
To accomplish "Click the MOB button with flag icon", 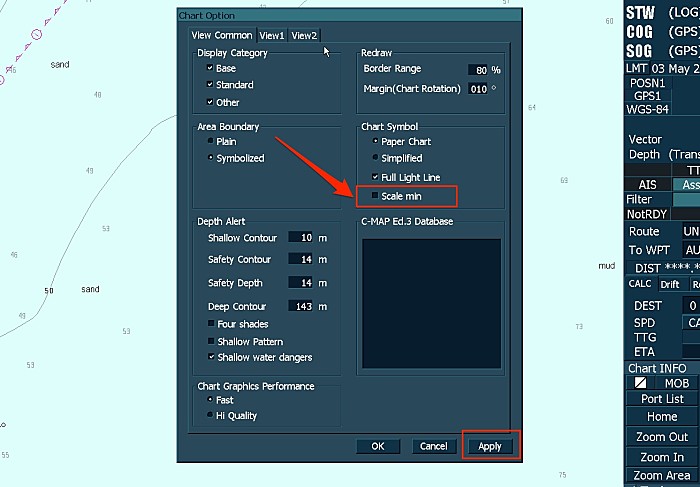I will [662, 383].
